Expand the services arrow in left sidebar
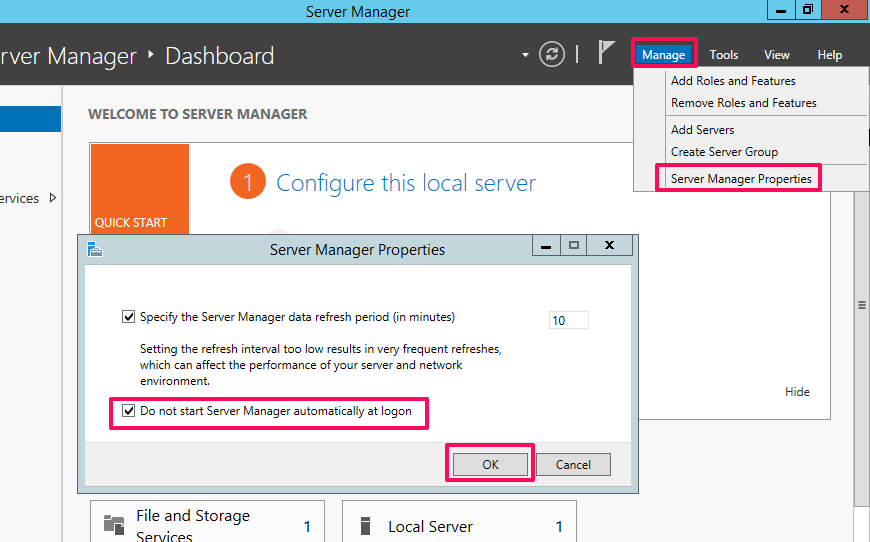870x542 pixels. 53,197
